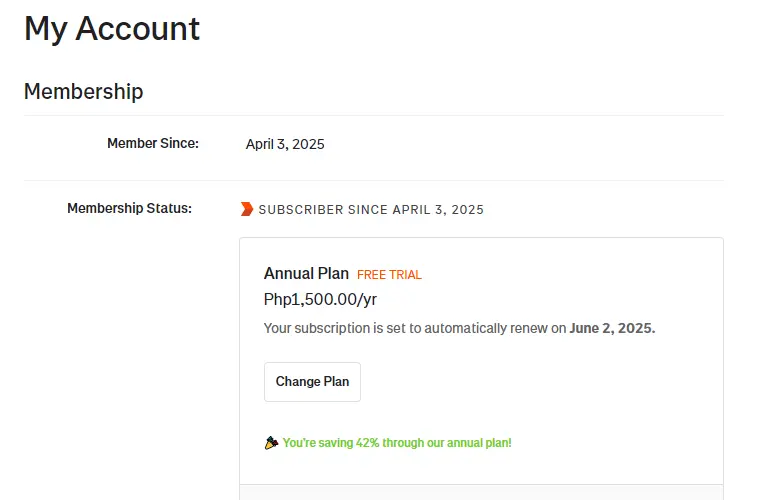Click the date "April 3, 2025" value

(285, 144)
